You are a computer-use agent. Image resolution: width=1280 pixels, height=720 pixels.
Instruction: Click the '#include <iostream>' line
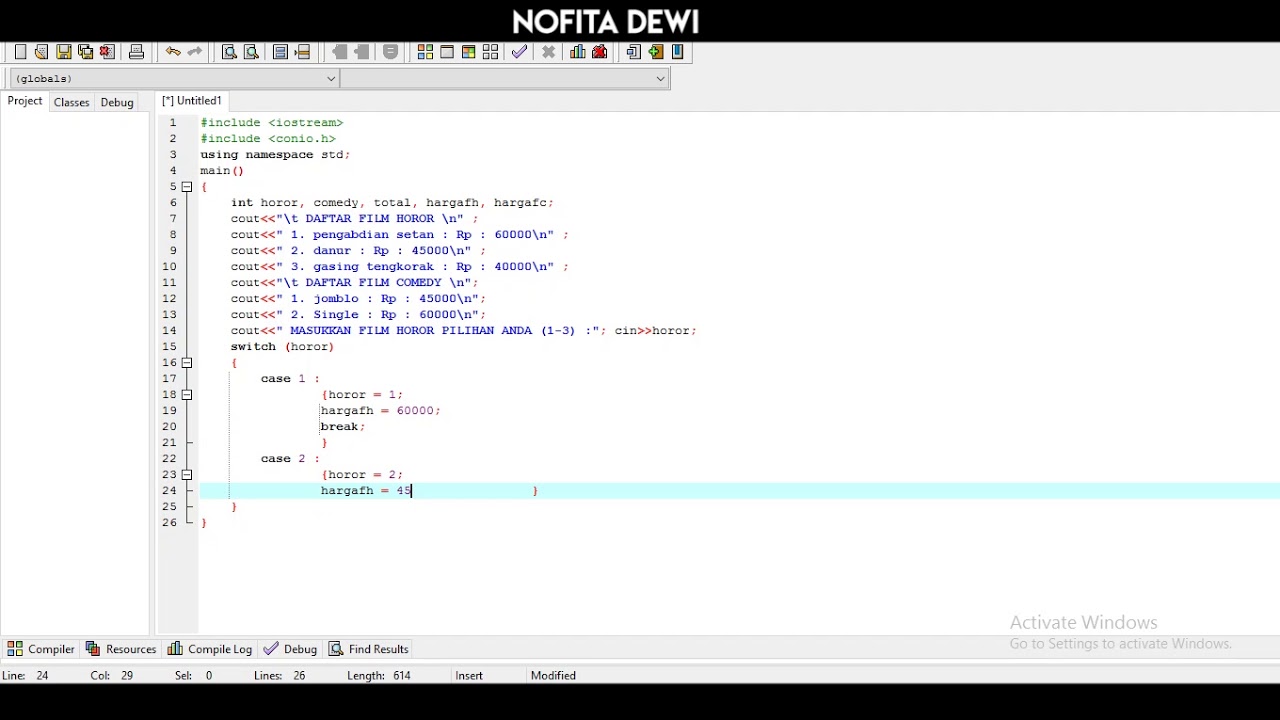(272, 123)
